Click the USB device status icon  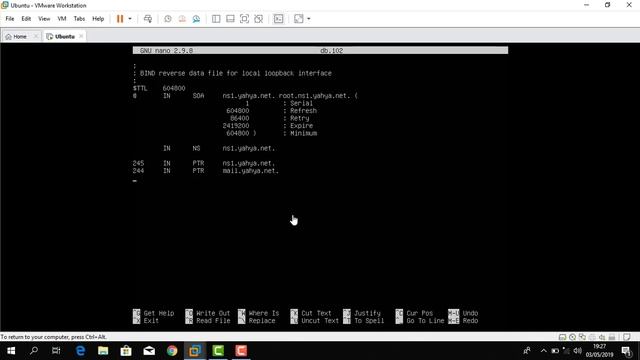[611, 337]
